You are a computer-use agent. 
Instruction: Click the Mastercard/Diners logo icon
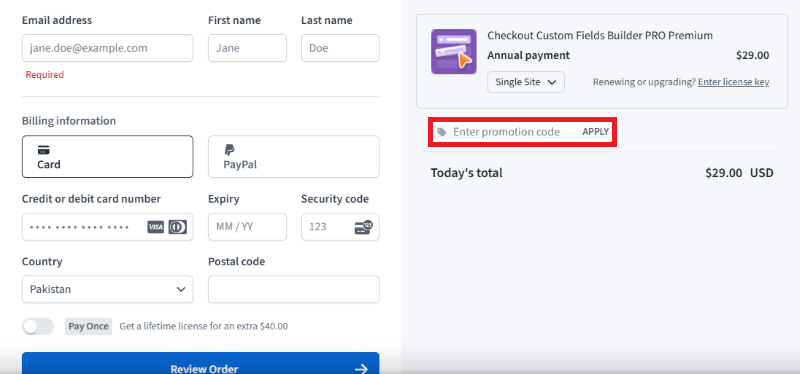(x=178, y=227)
